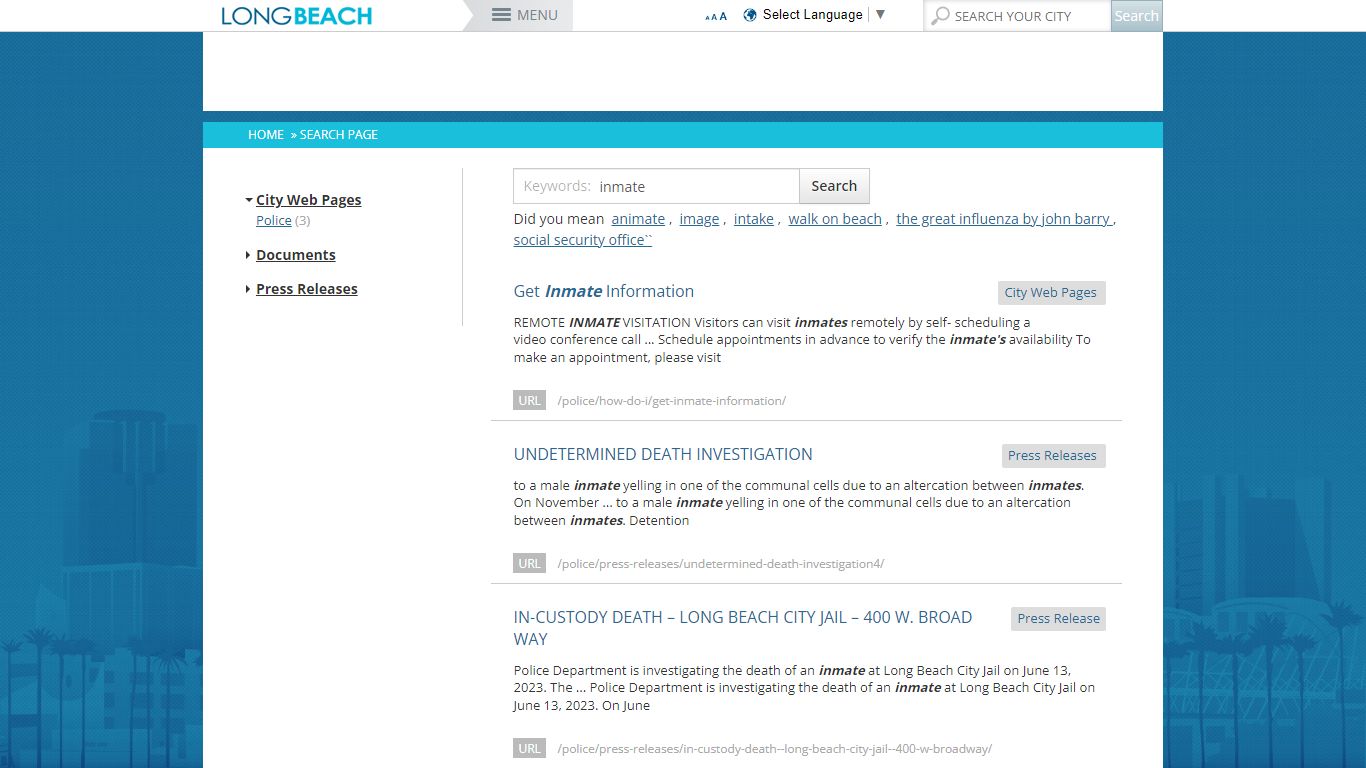The height and width of the screenshot is (768, 1366).
Task: Click the URL badge for in-custody death result
Action: [529, 748]
